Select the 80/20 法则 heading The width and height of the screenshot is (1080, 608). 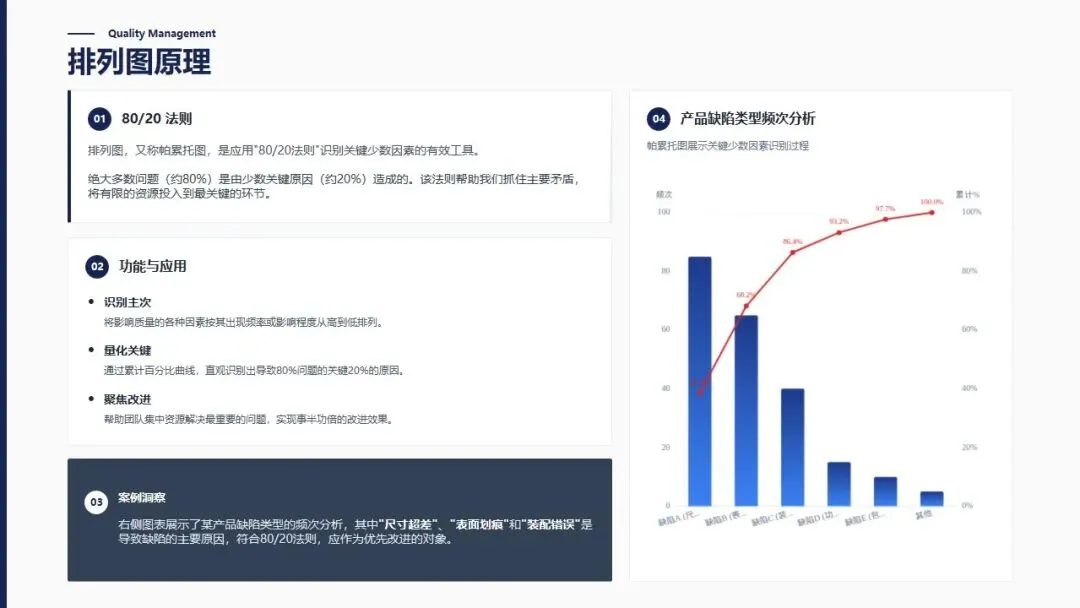click(157, 118)
